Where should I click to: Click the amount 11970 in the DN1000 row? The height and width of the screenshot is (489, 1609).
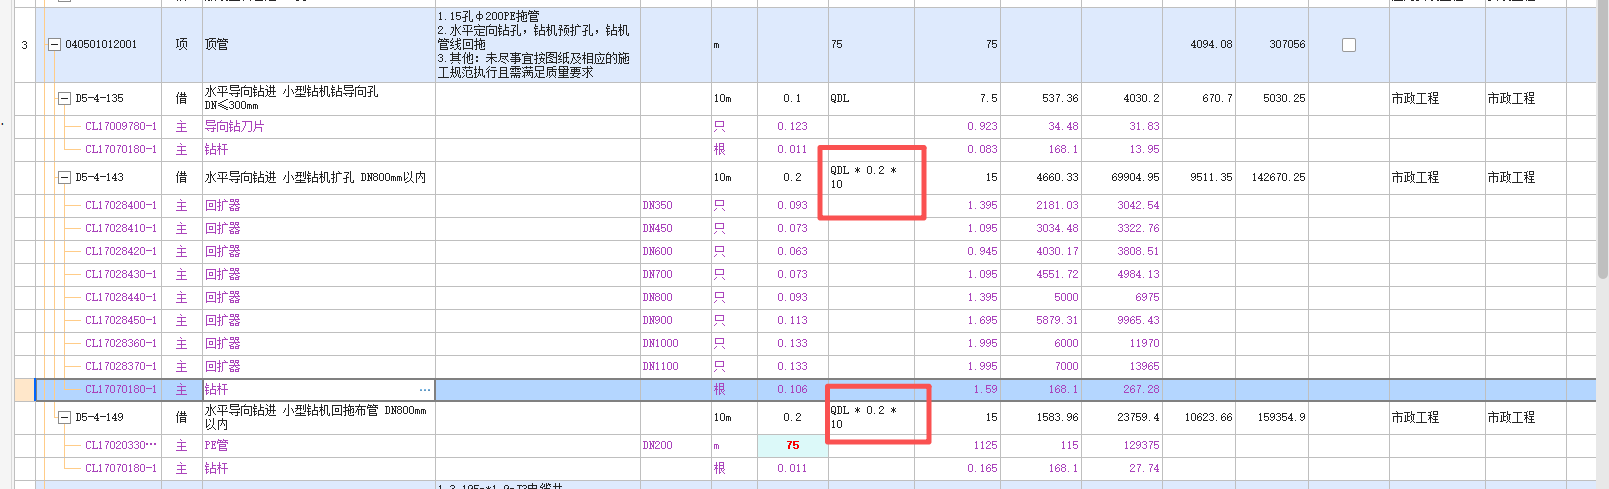pyautogui.click(x=1144, y=344)
